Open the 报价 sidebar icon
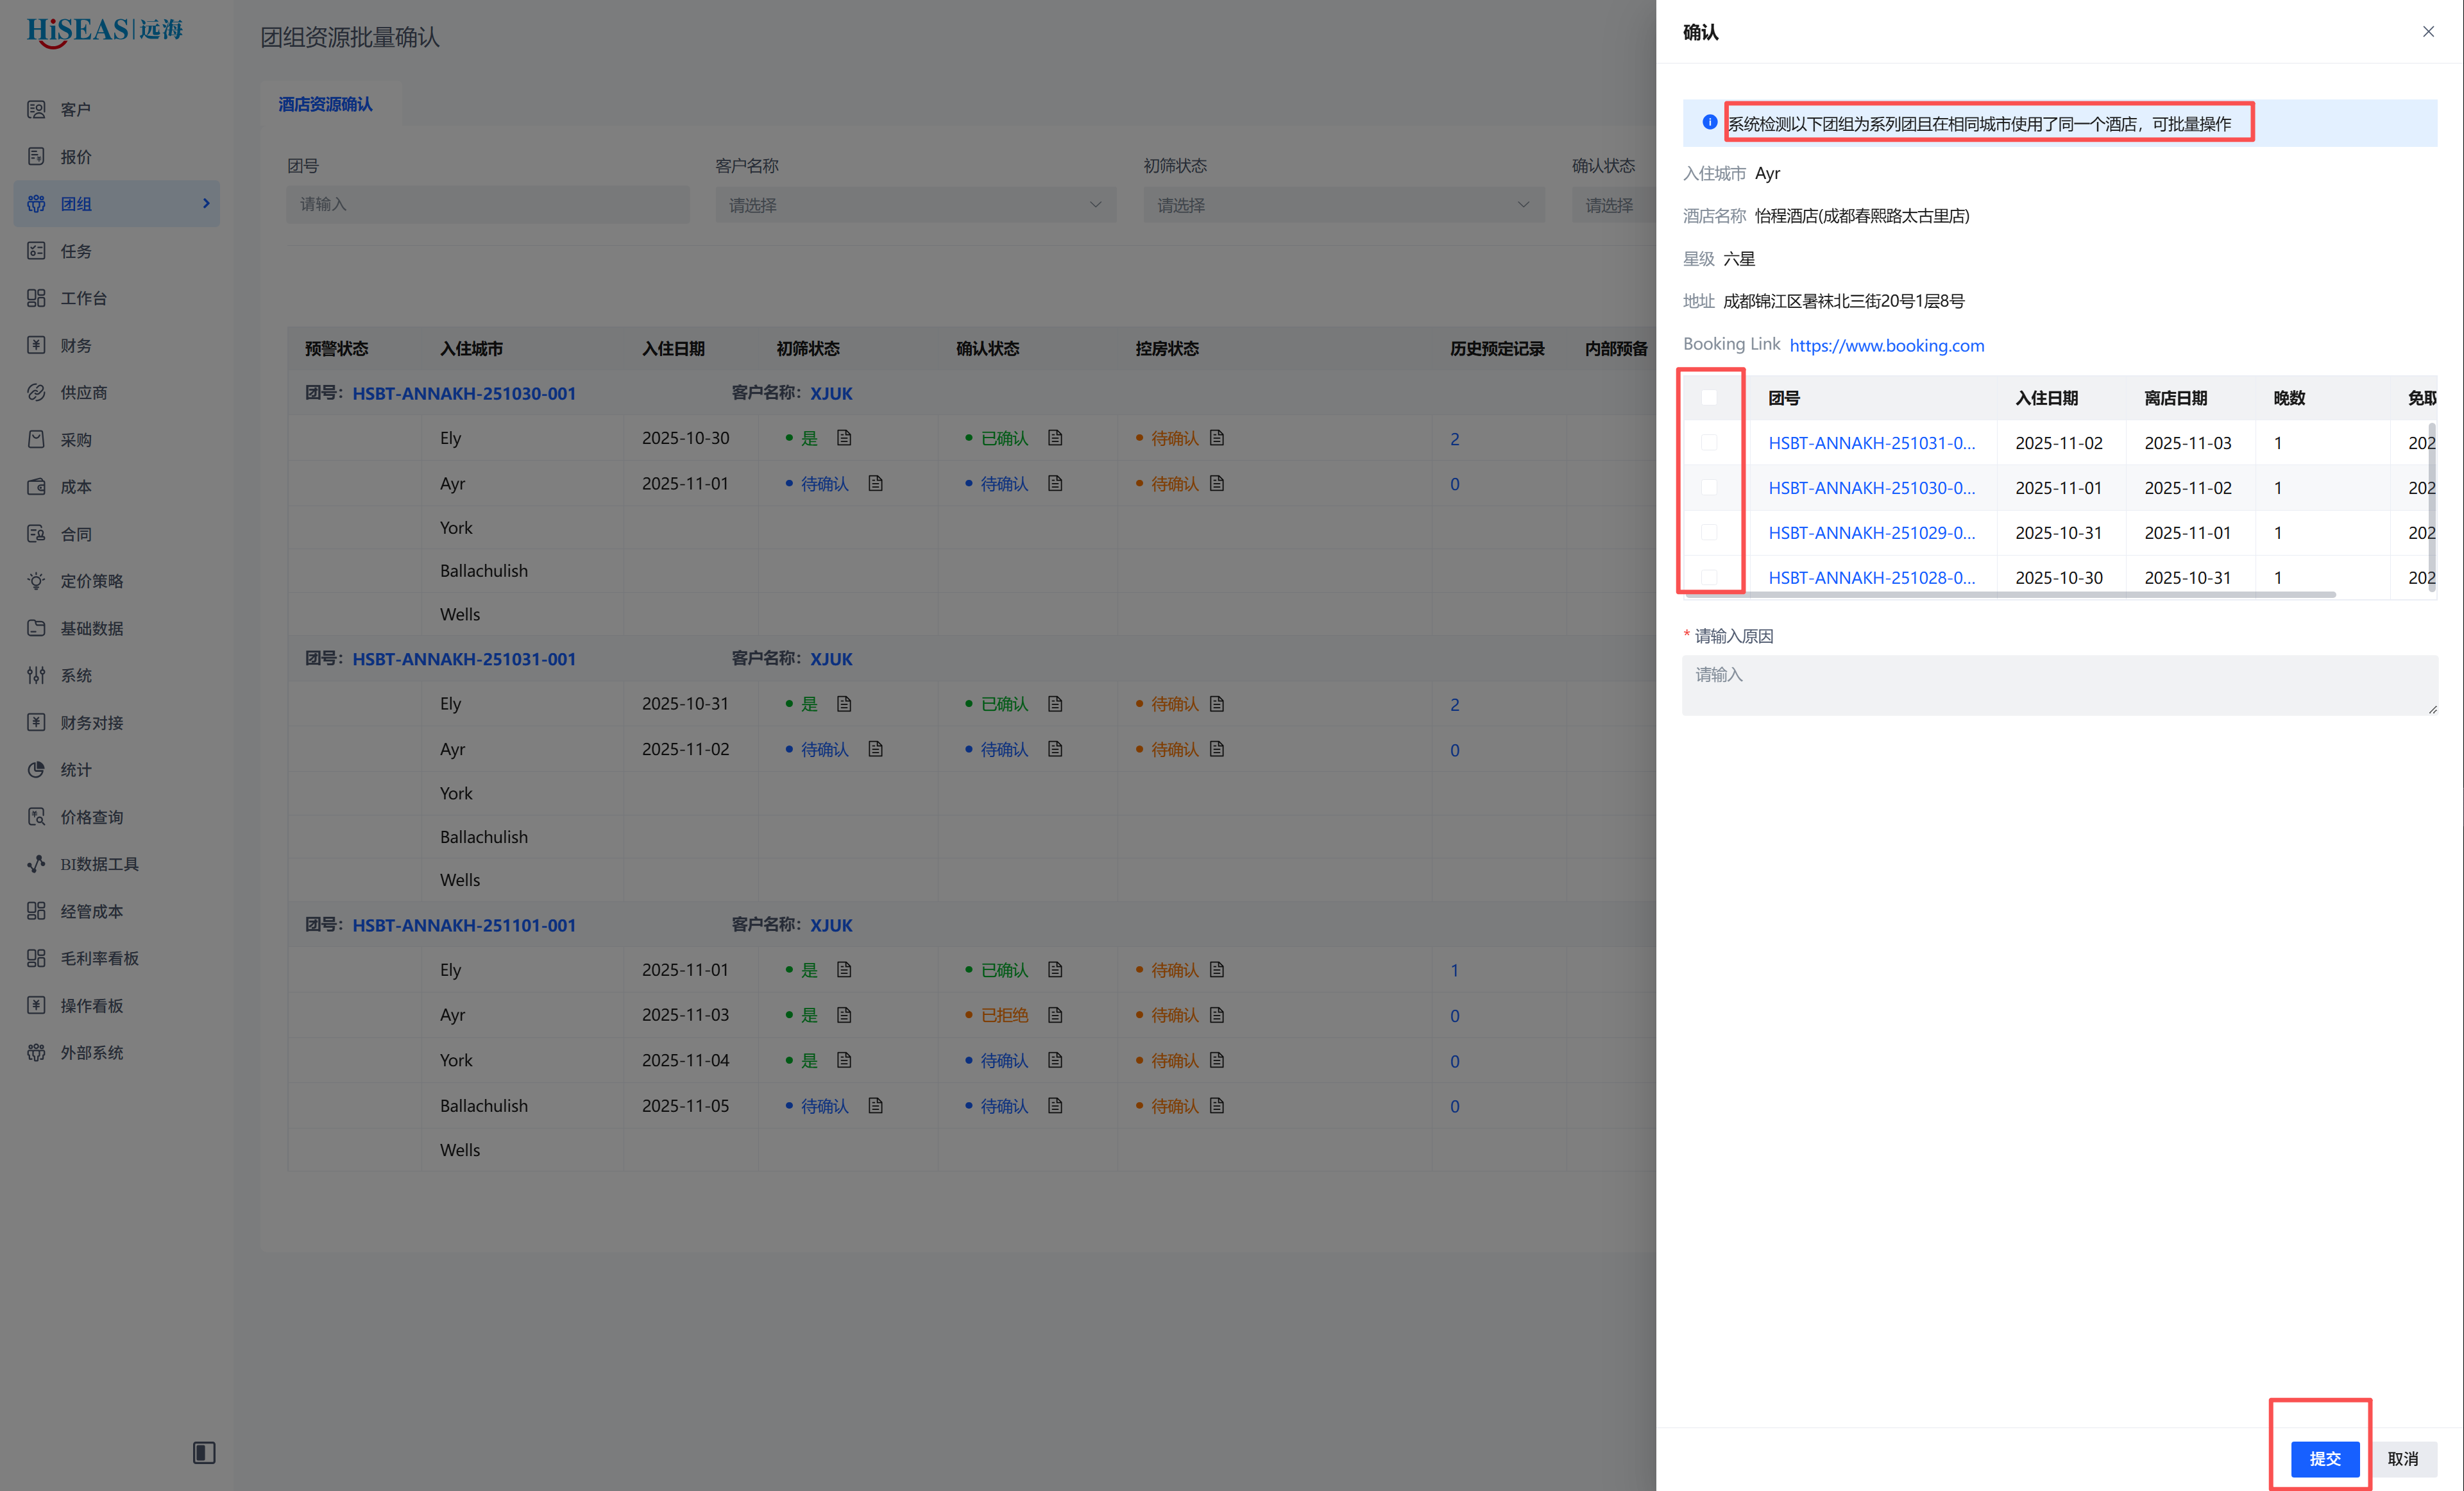2464x1491 pixels. point(36,156)
